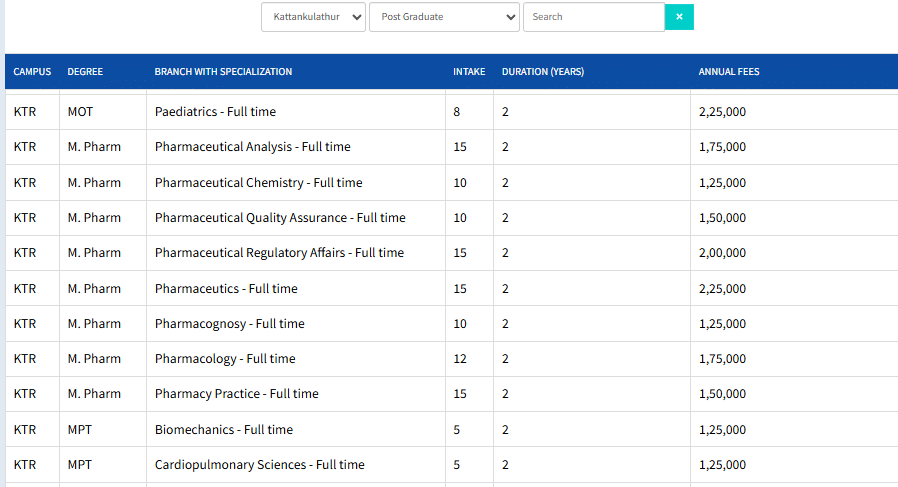Select the Paediatrics - Full time row
The image size is (898, 487).
click(x=215, y=112)
